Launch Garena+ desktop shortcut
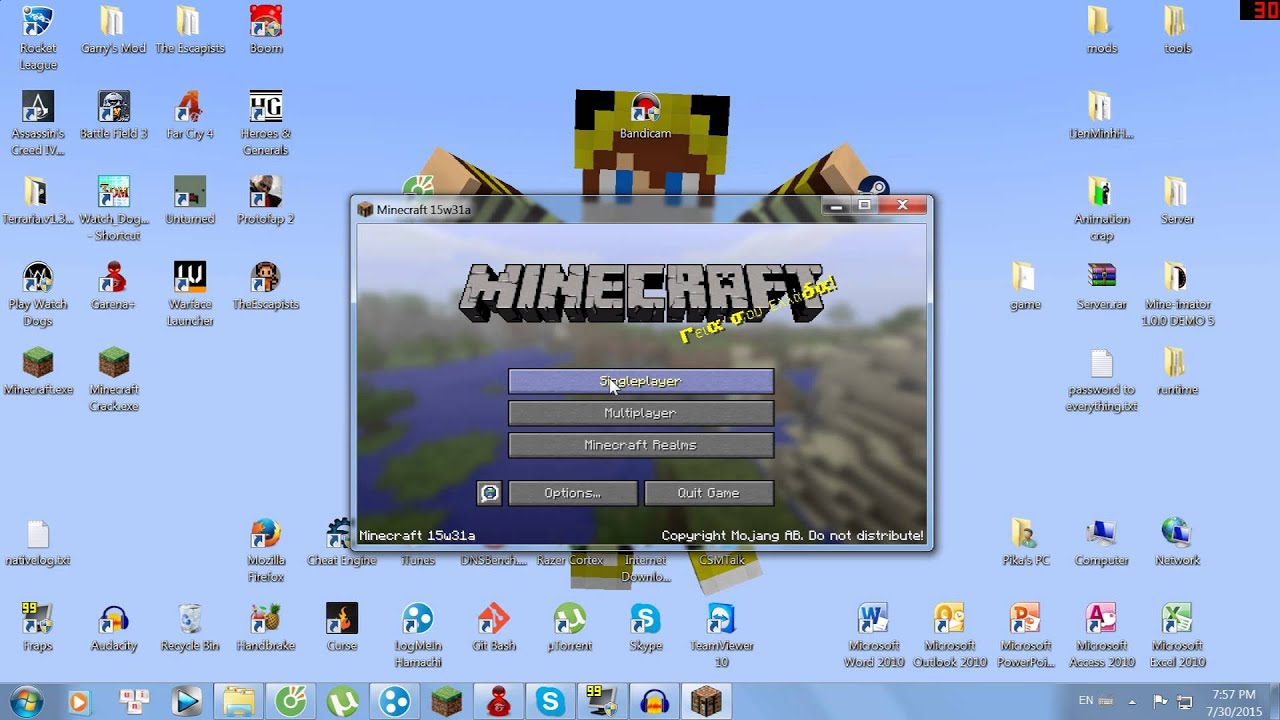Viewport: 1280px width, 720px height. click(x=113, y=286)
